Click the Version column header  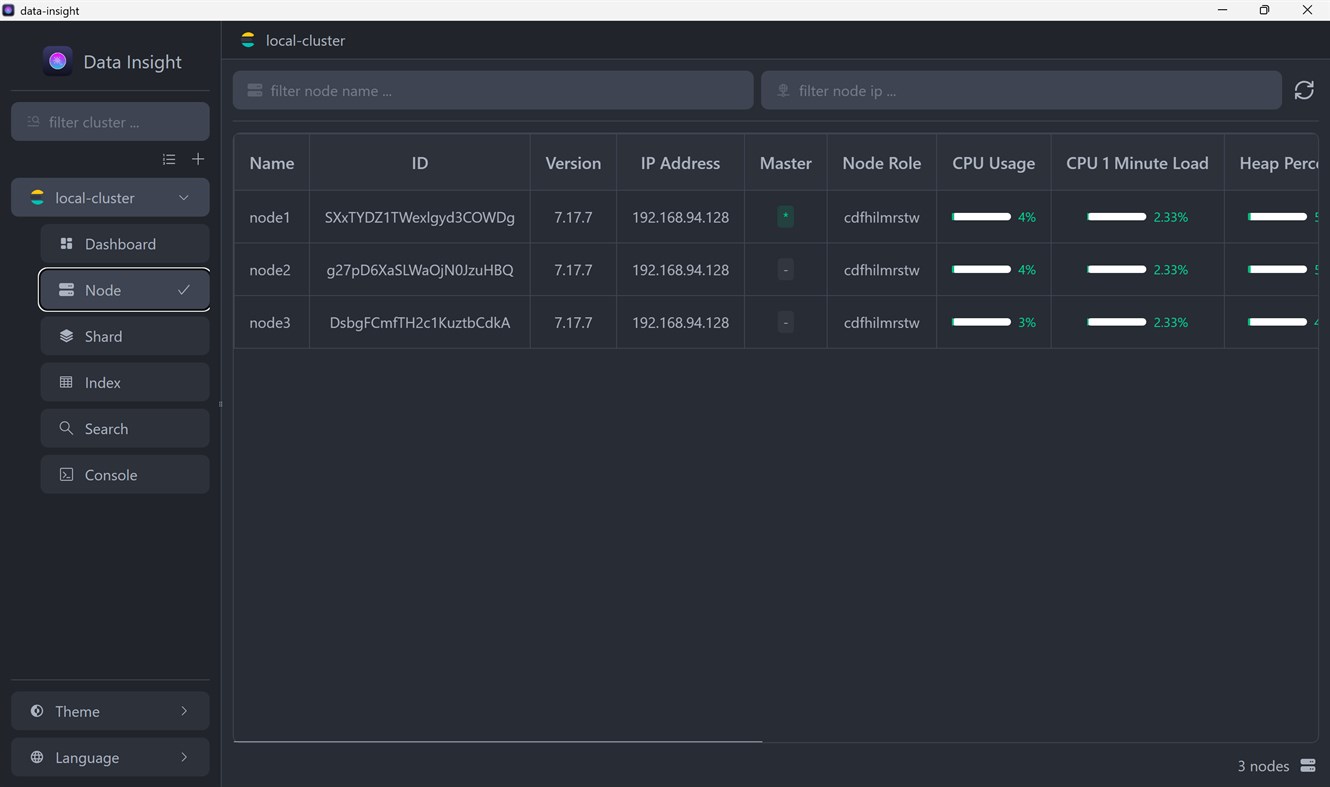573,163
